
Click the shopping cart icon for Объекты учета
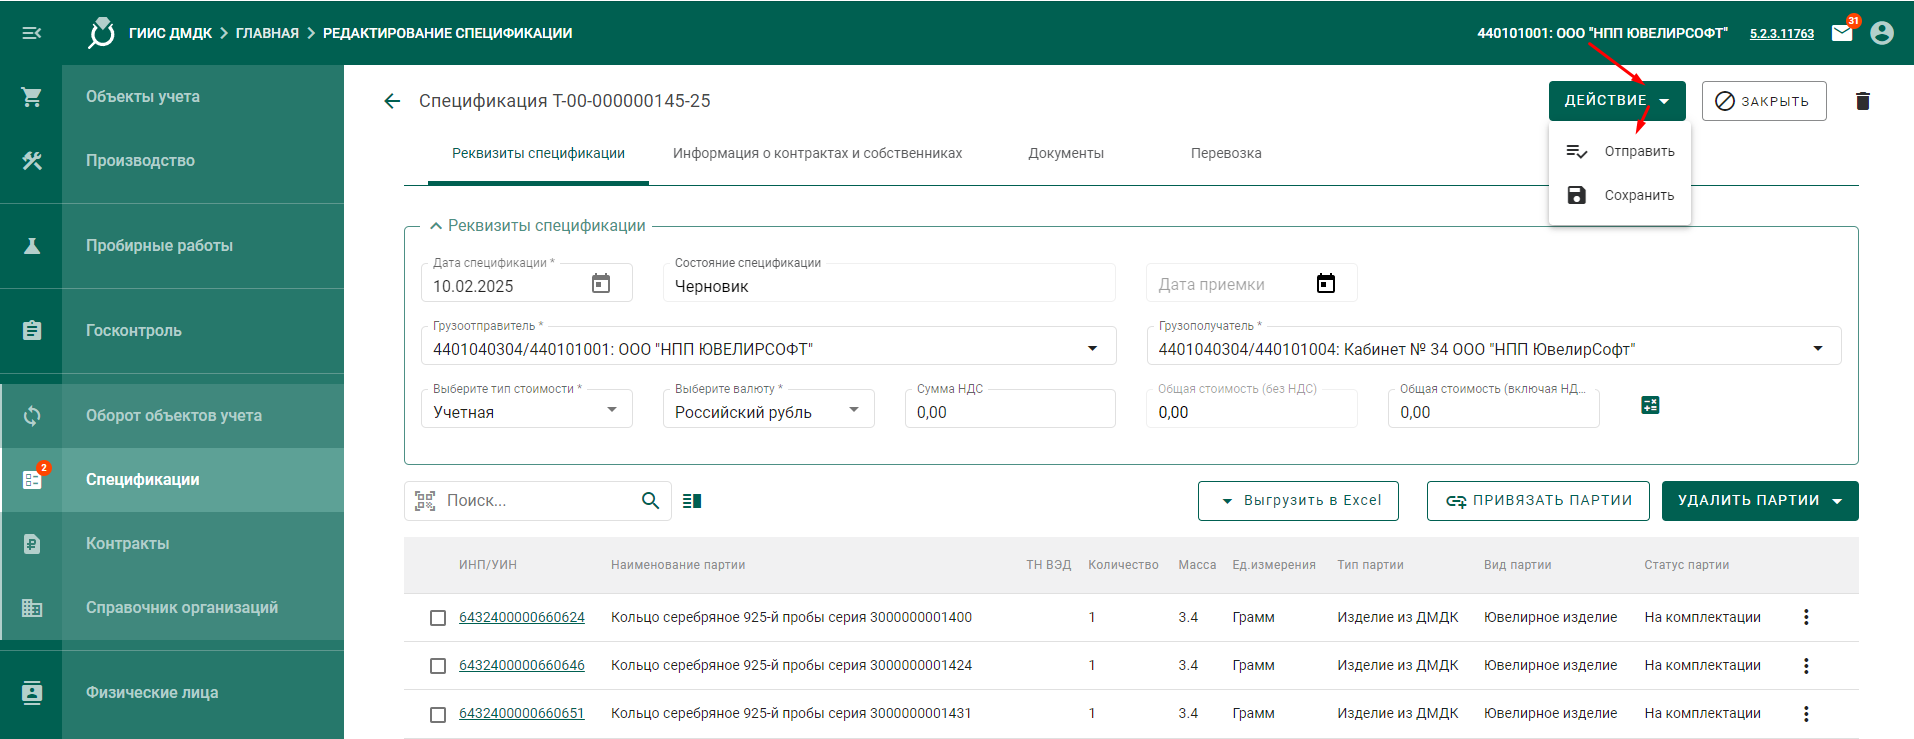pyautogui.click(x=32, y=97)
